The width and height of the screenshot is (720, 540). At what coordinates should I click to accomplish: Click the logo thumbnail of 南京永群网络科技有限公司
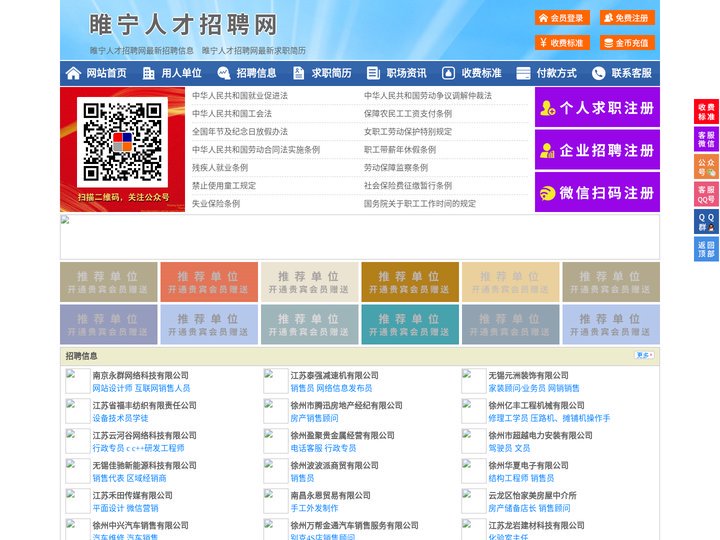pos(78,381)
